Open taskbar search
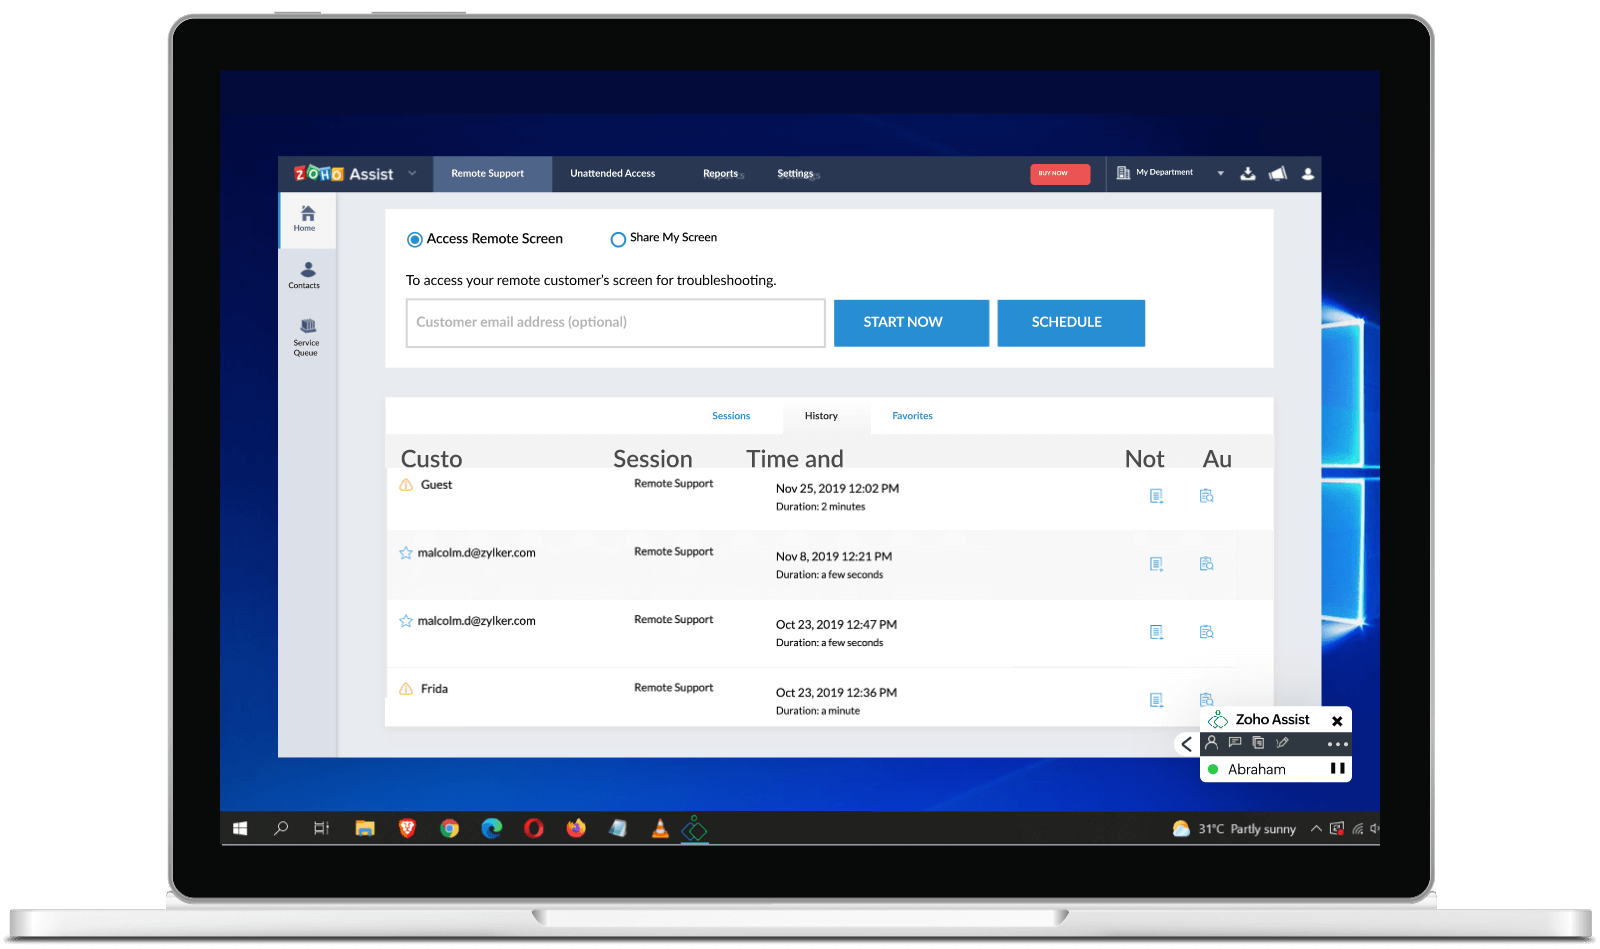Viewport: 1600px width, 949px height. [281, 828]
